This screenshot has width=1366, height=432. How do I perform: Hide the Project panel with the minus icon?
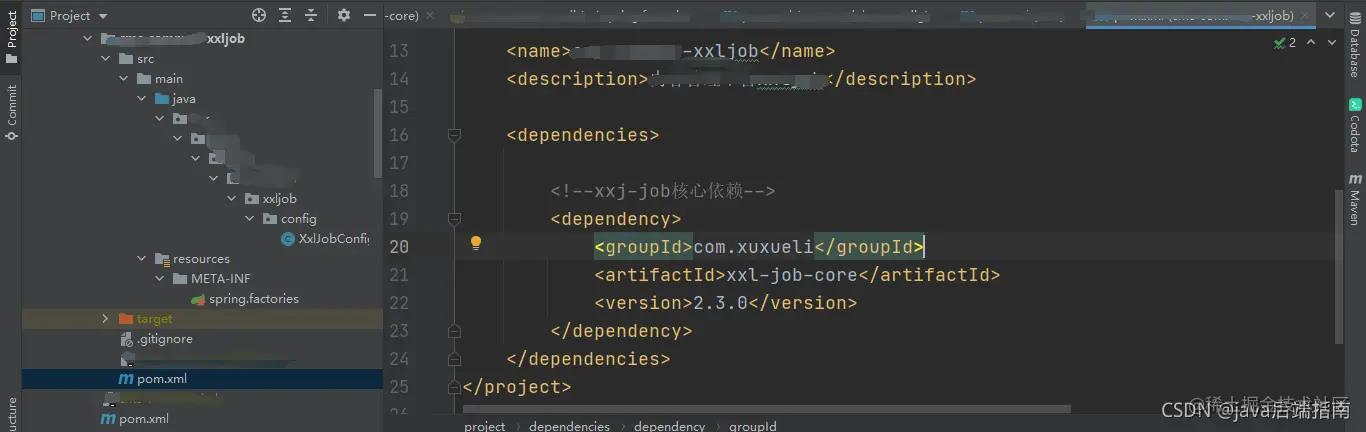tap(371, 15)
